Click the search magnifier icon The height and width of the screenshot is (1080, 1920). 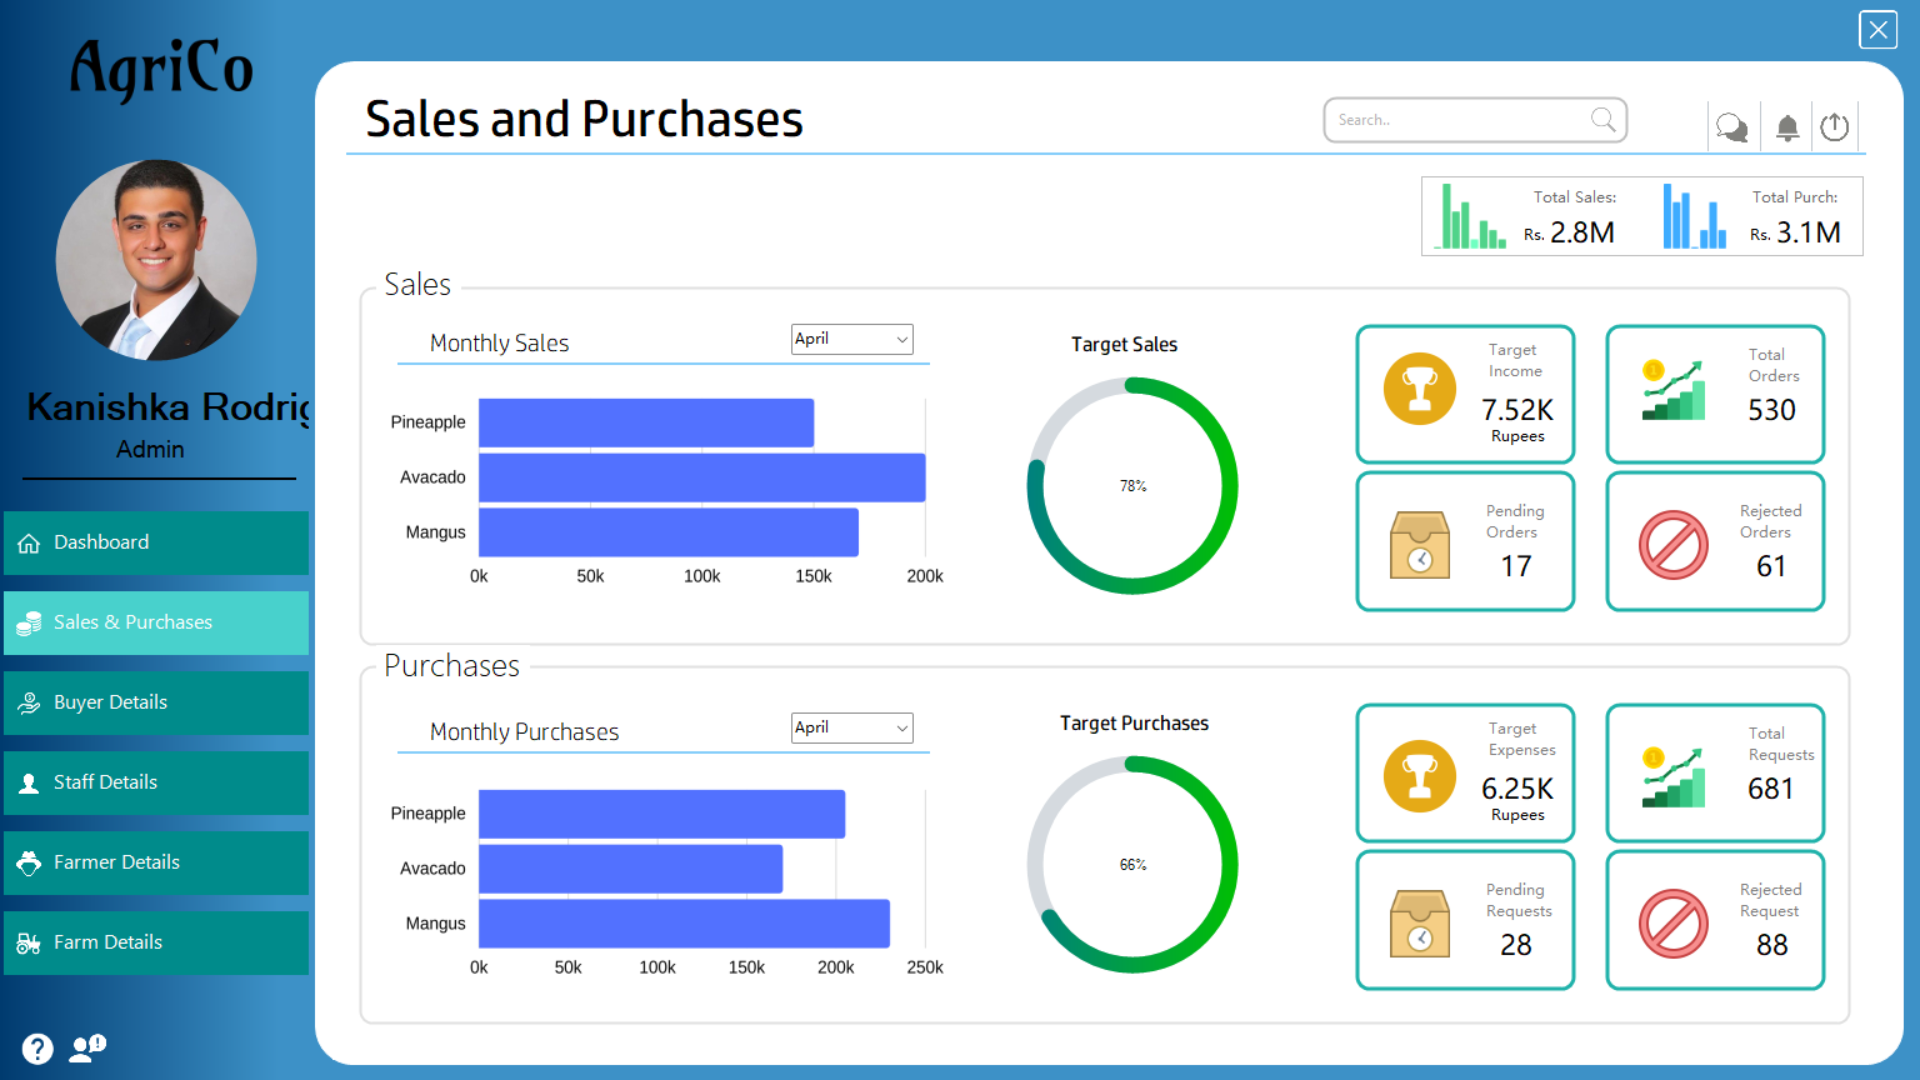tap(1603, 120)
